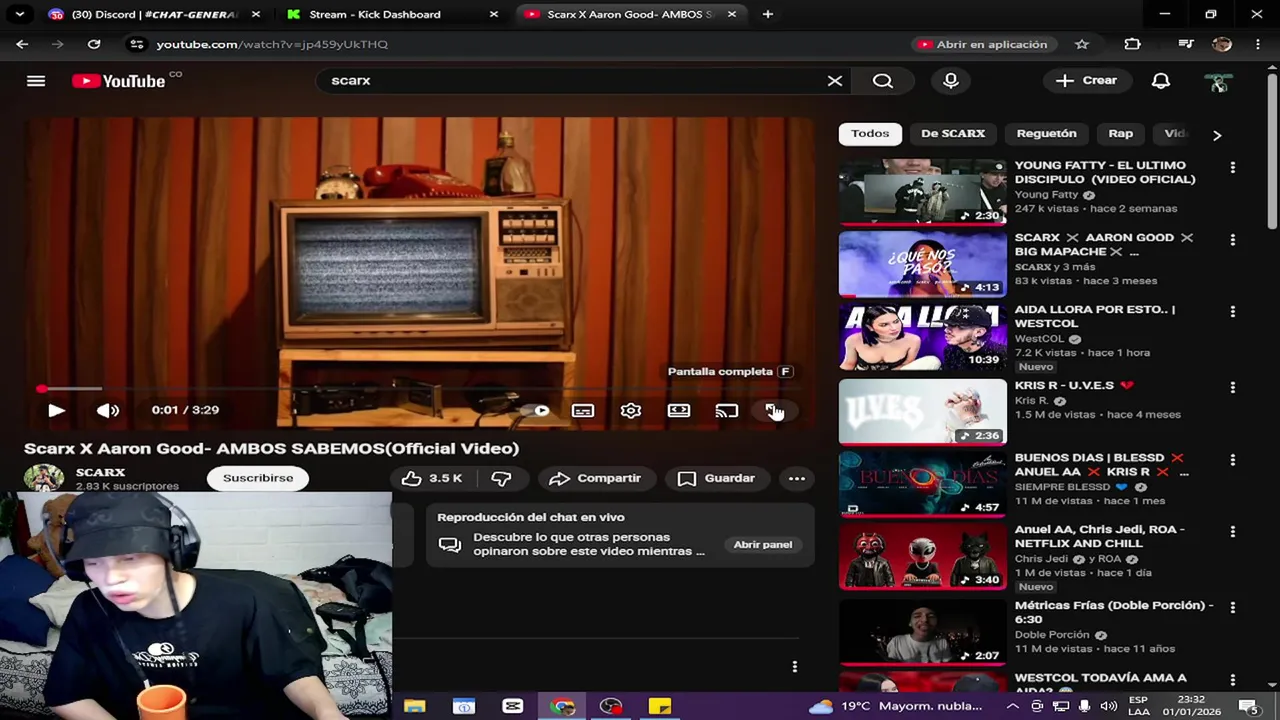Seek on the red progress bar
This screenshot has height=720, width=1280.
click(x=420, y=388)
